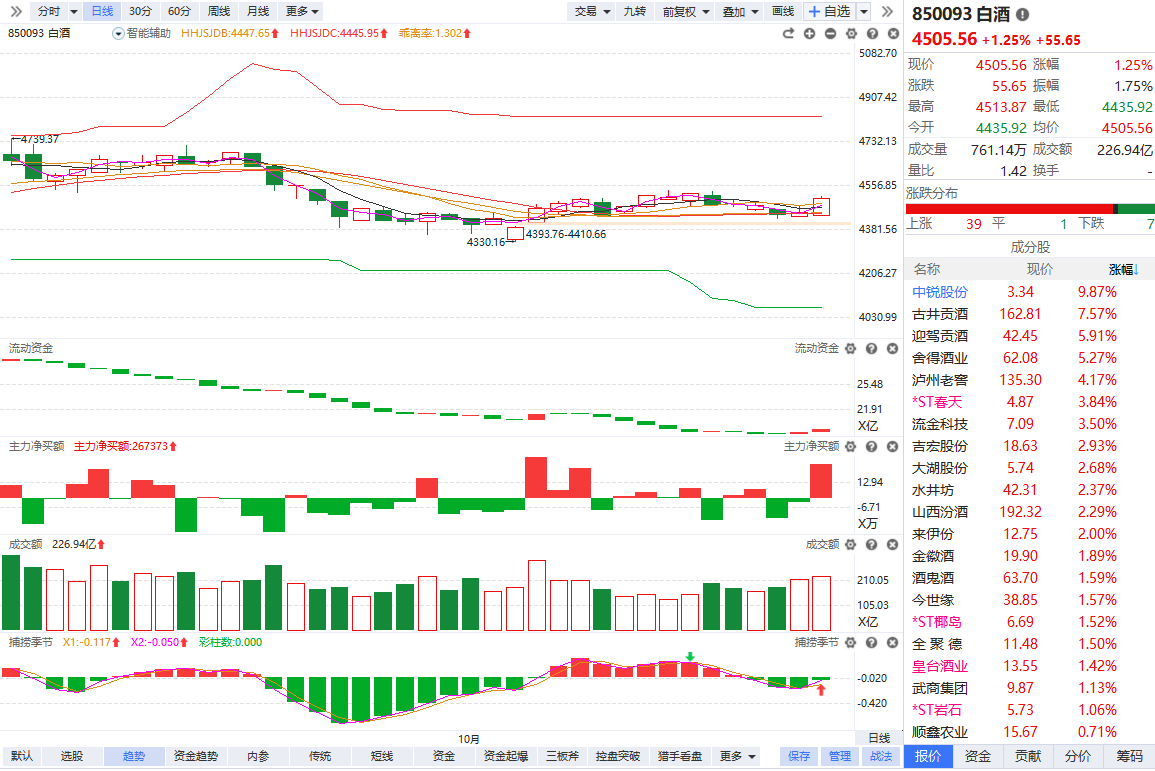This screenshot has height=771, width=1155.
Task: Click the 涨跌分布 red-green distribution bar
Action: [1030, 208]
